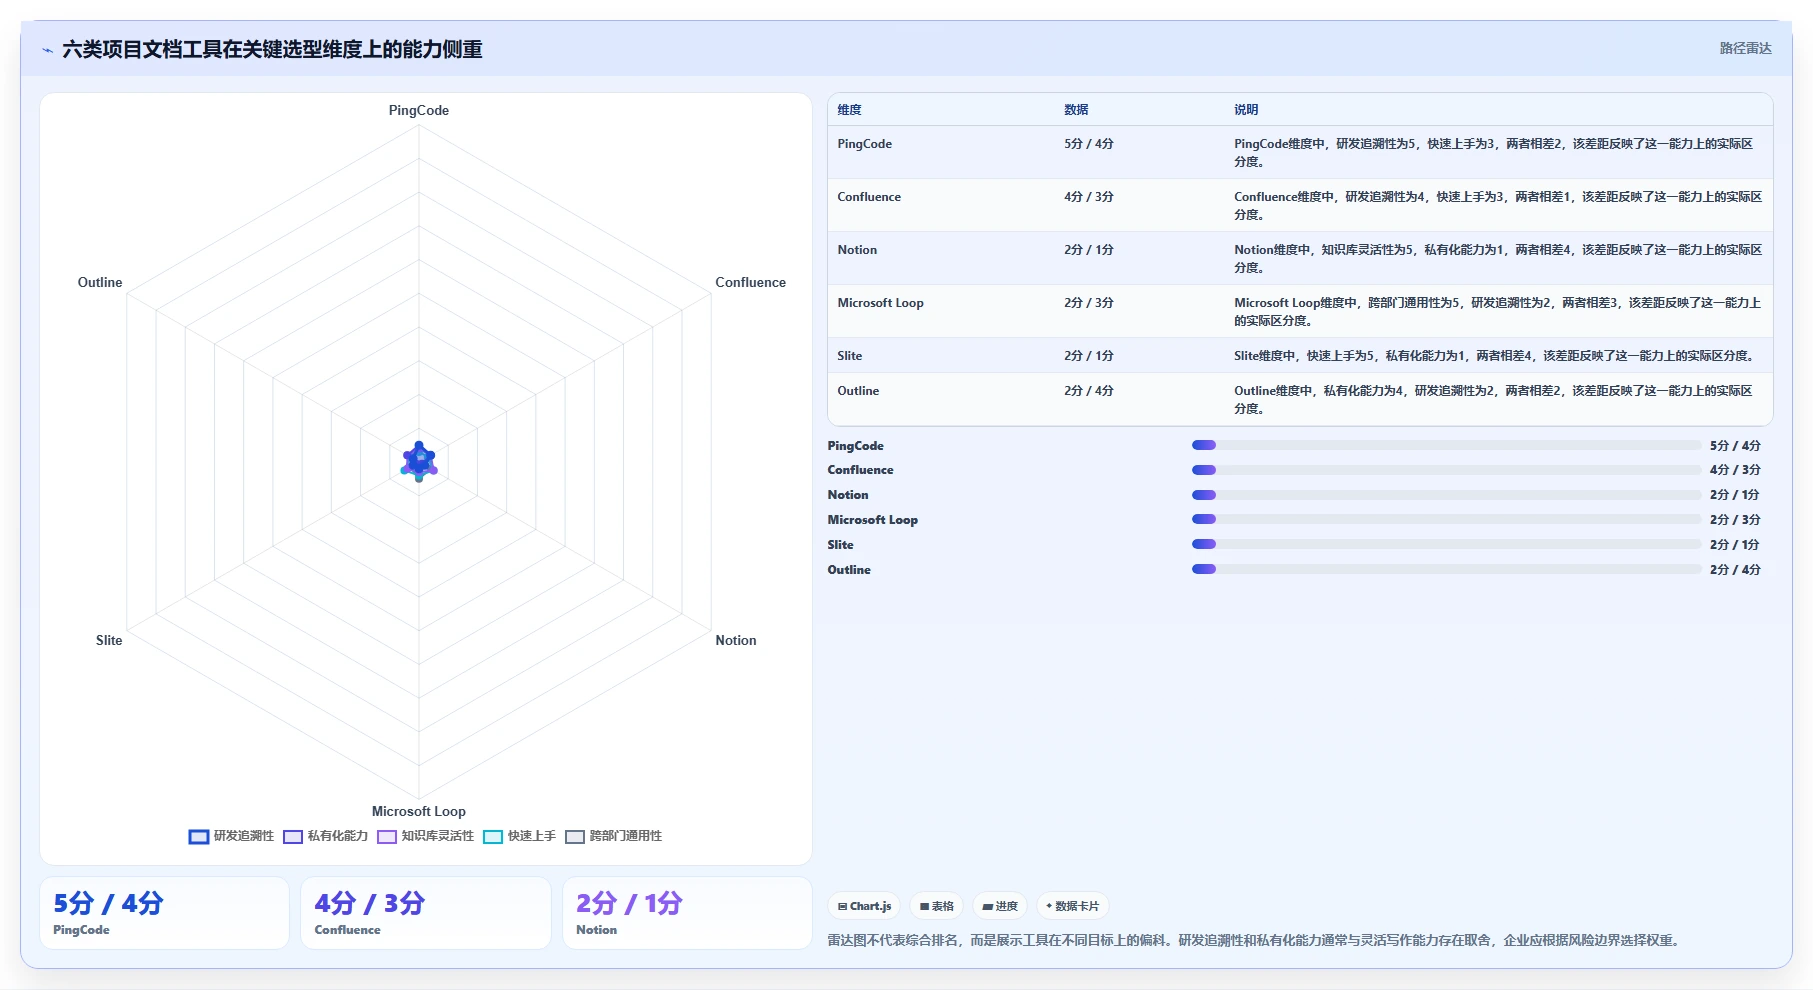Image resolution: width=1813 pixels, height=990 pixels.
Task: Click the PingCode axis label on the radar
Action: (419, 110)
